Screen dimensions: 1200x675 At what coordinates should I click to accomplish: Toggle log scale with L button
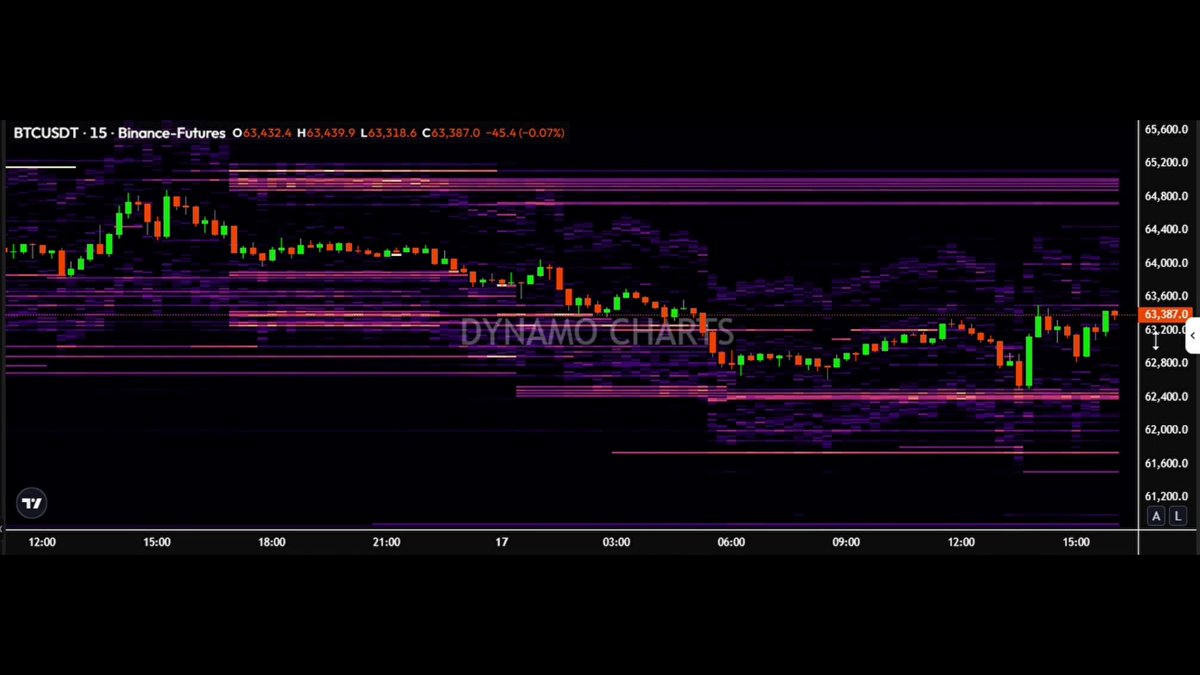click(x=1177, y=516)
